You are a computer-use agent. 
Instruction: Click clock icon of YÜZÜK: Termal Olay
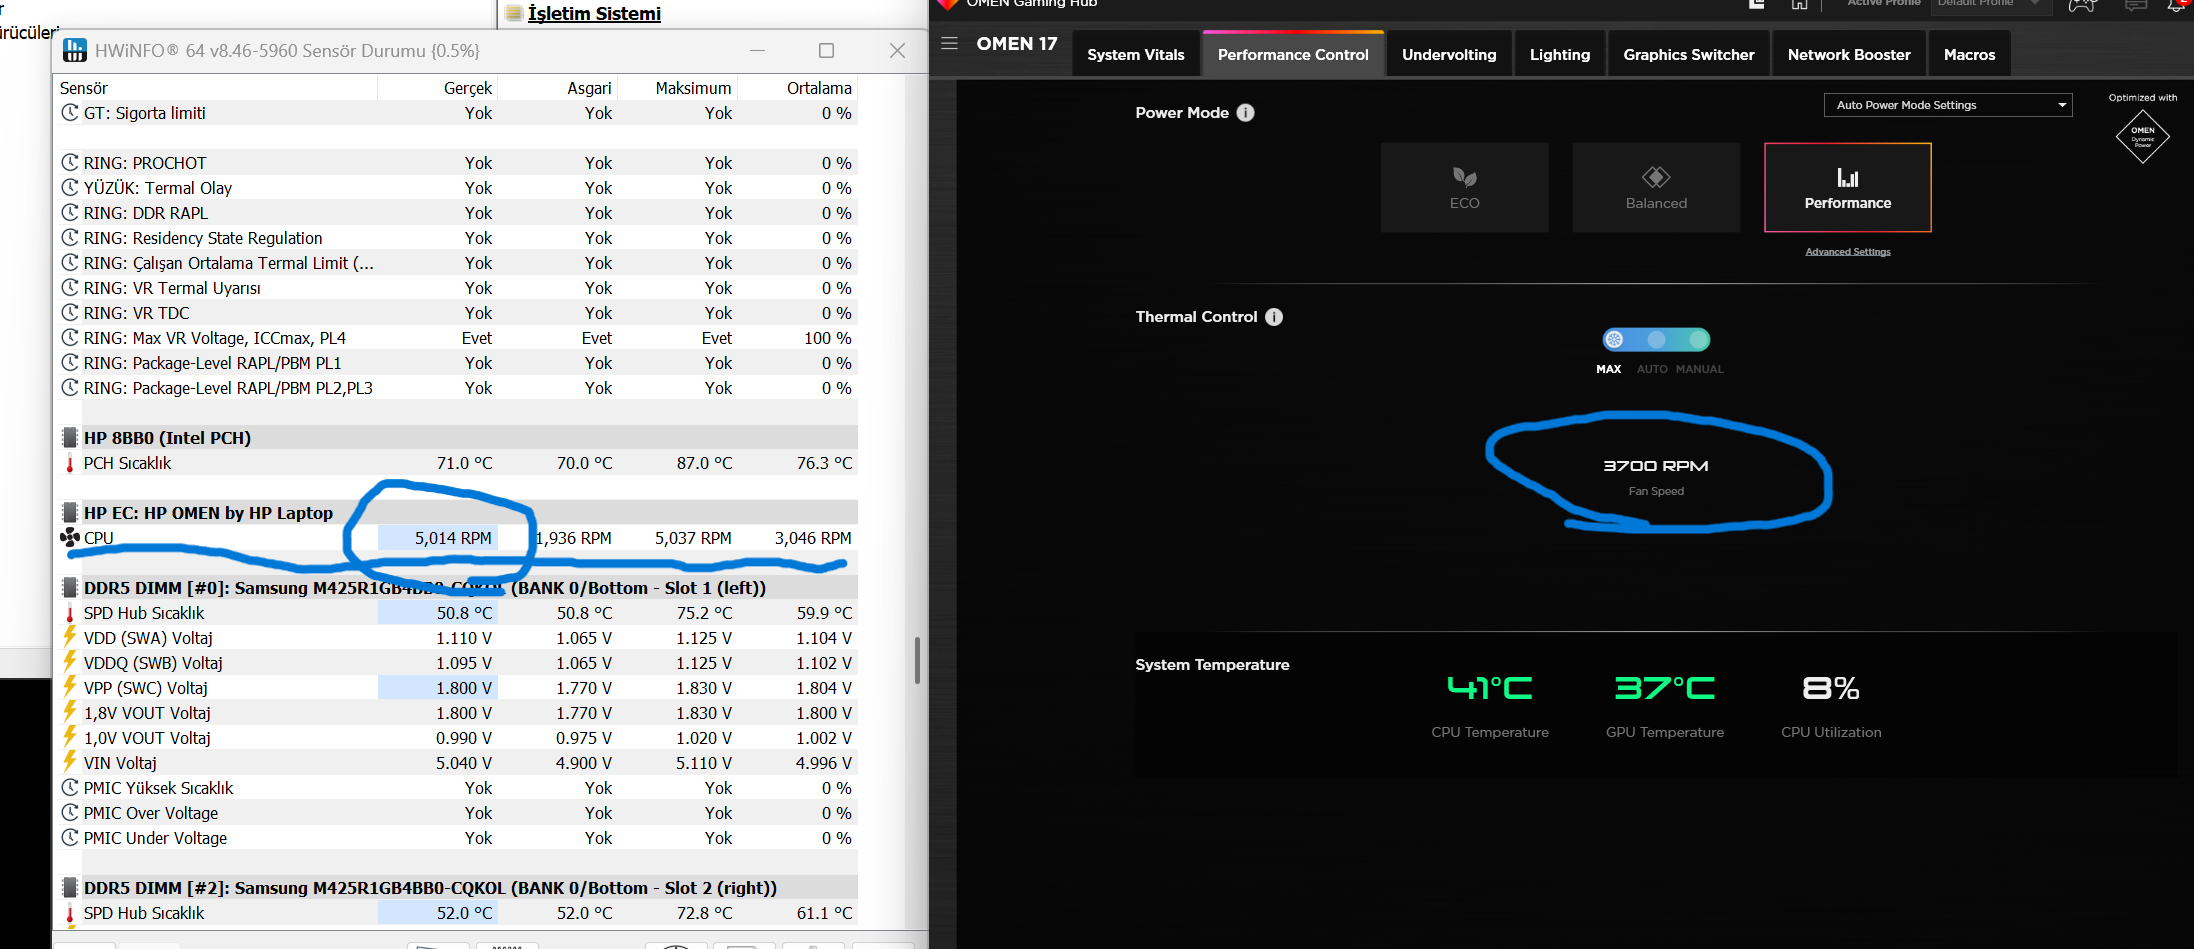click(70, 187)
